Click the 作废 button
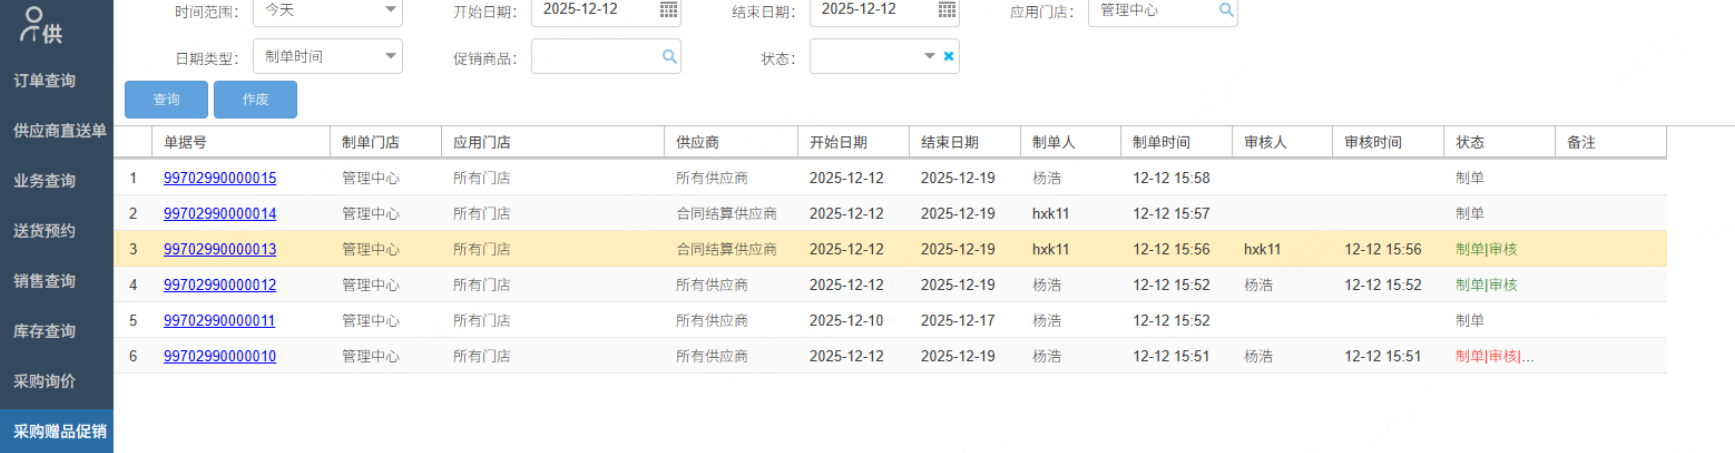Screen dimensions: 1735x453 [x=255, y=99]
